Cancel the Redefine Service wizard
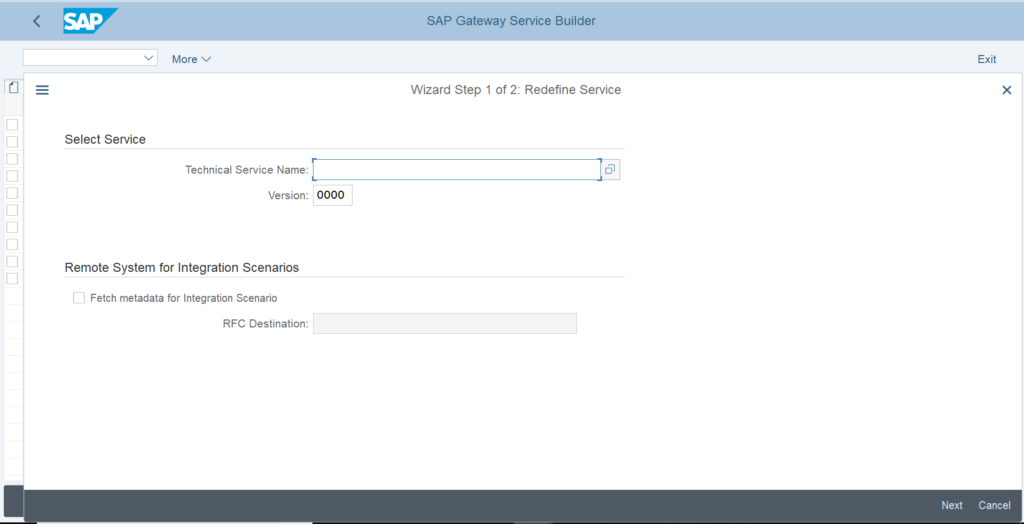1024x524 pixels. (x=994, y=505)
